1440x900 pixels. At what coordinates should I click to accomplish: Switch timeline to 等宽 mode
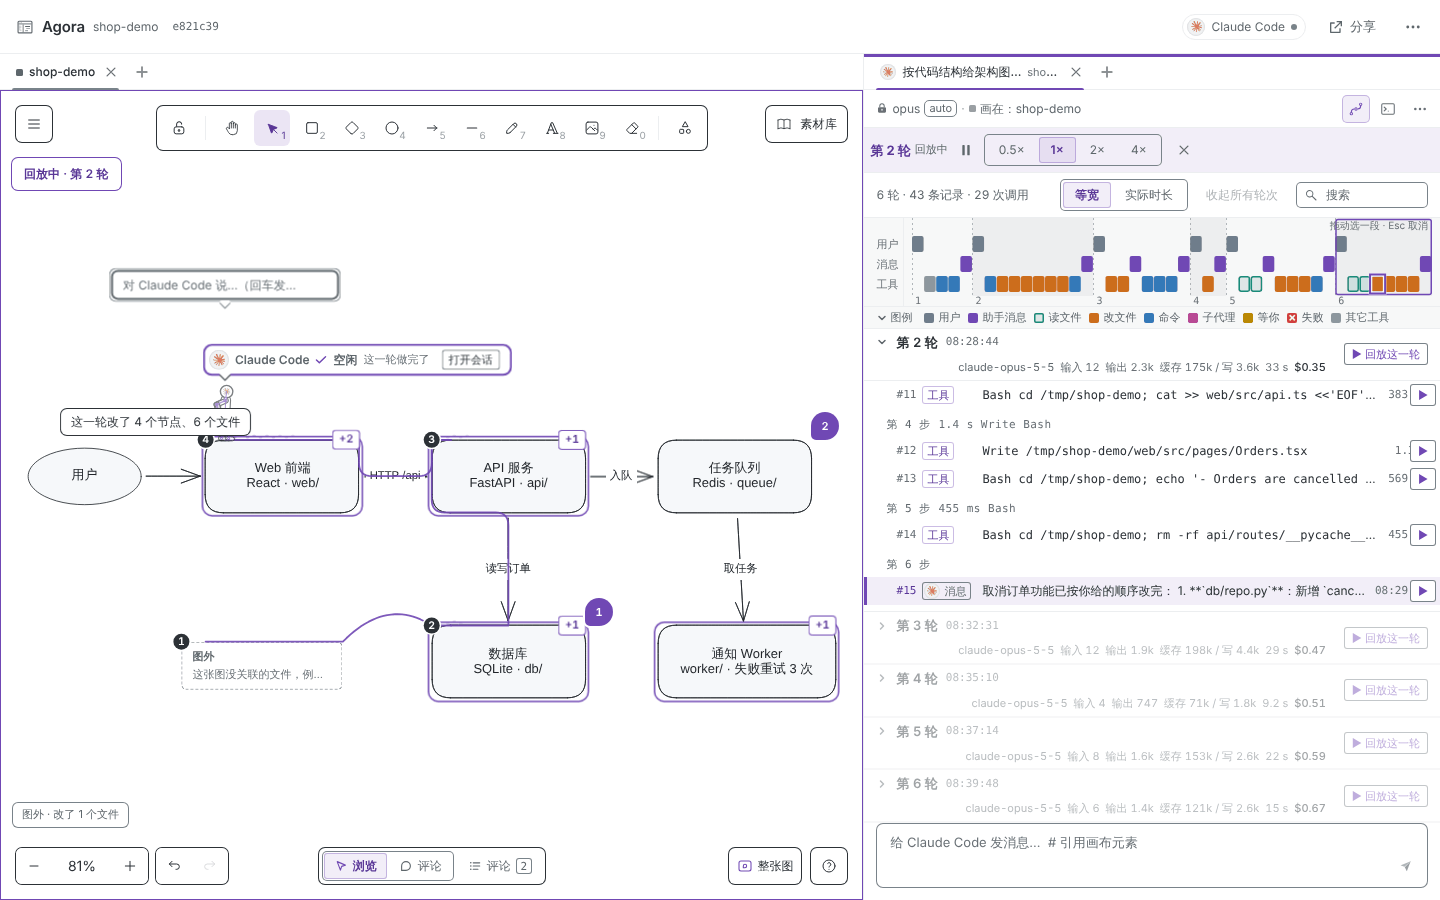point(1087,195)
